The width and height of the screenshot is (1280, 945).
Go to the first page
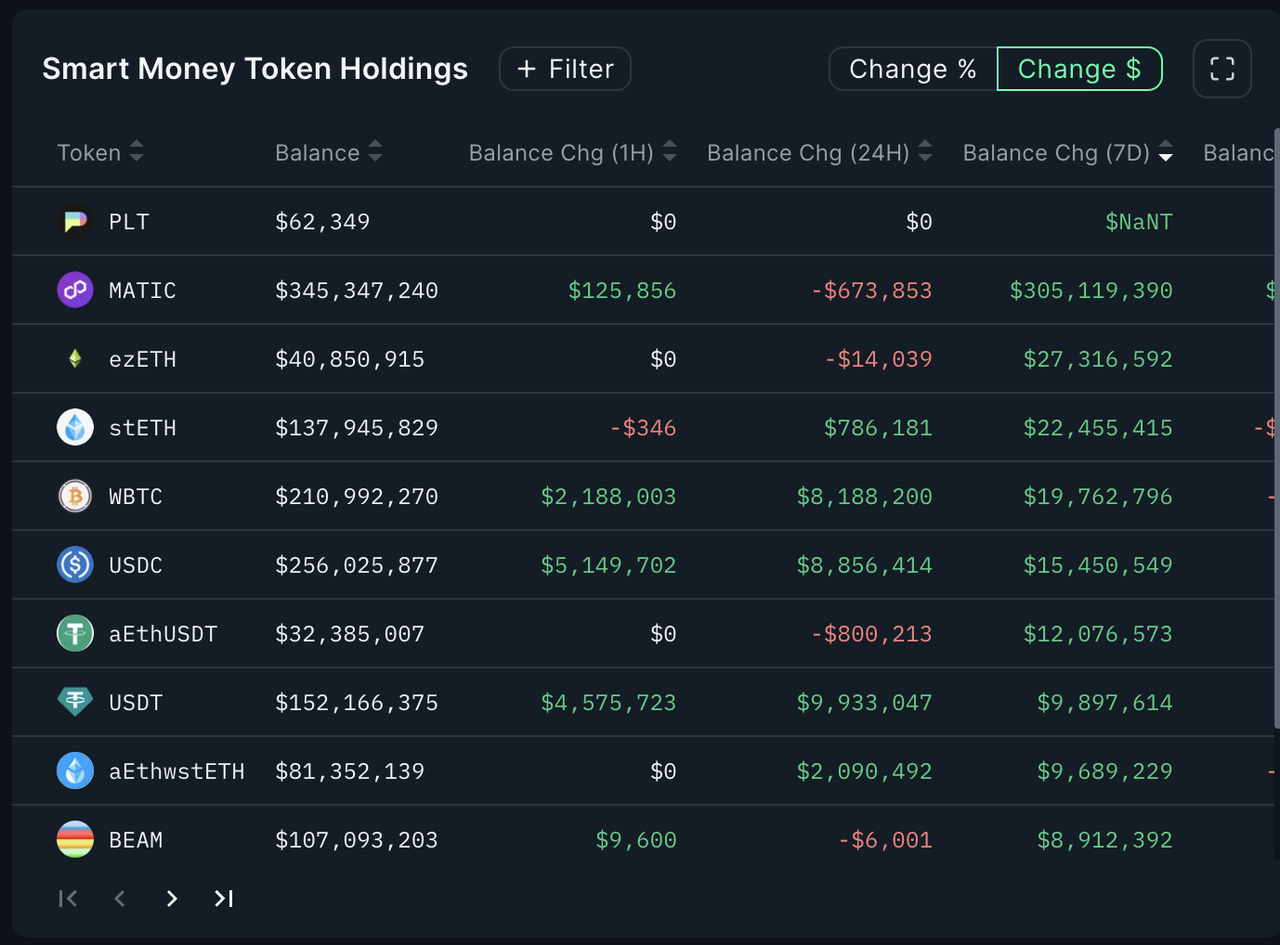pyautogui.click(x=68, y=898)
